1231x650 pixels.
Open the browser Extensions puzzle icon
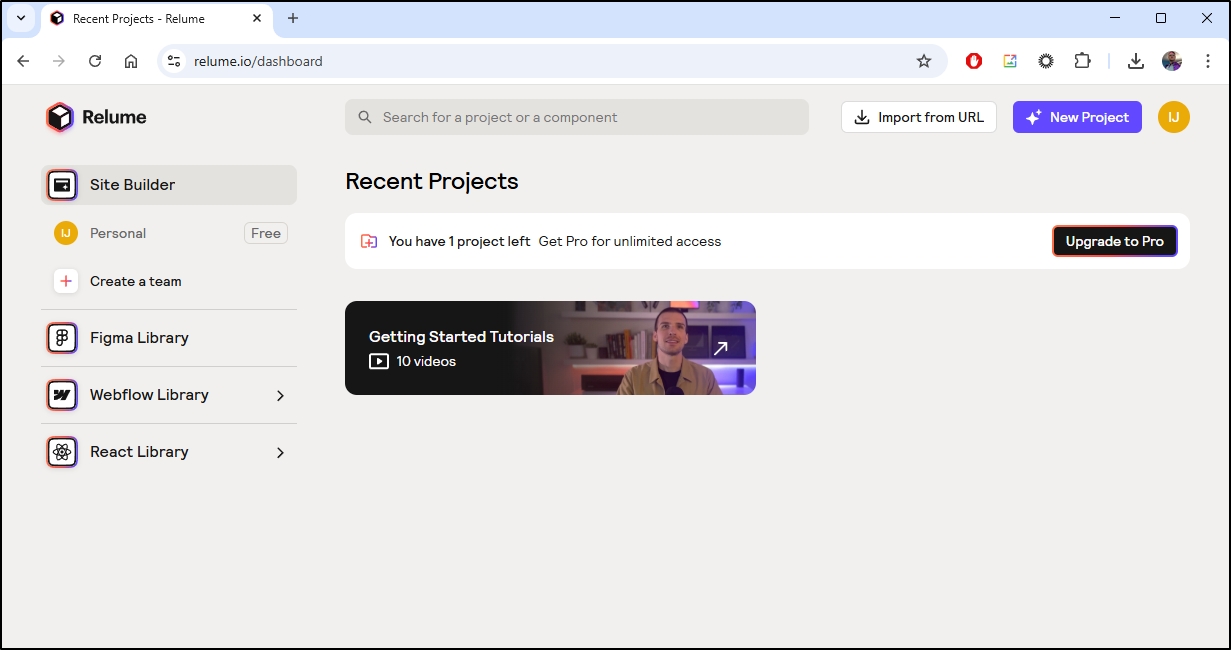[x=1082, y=61]
